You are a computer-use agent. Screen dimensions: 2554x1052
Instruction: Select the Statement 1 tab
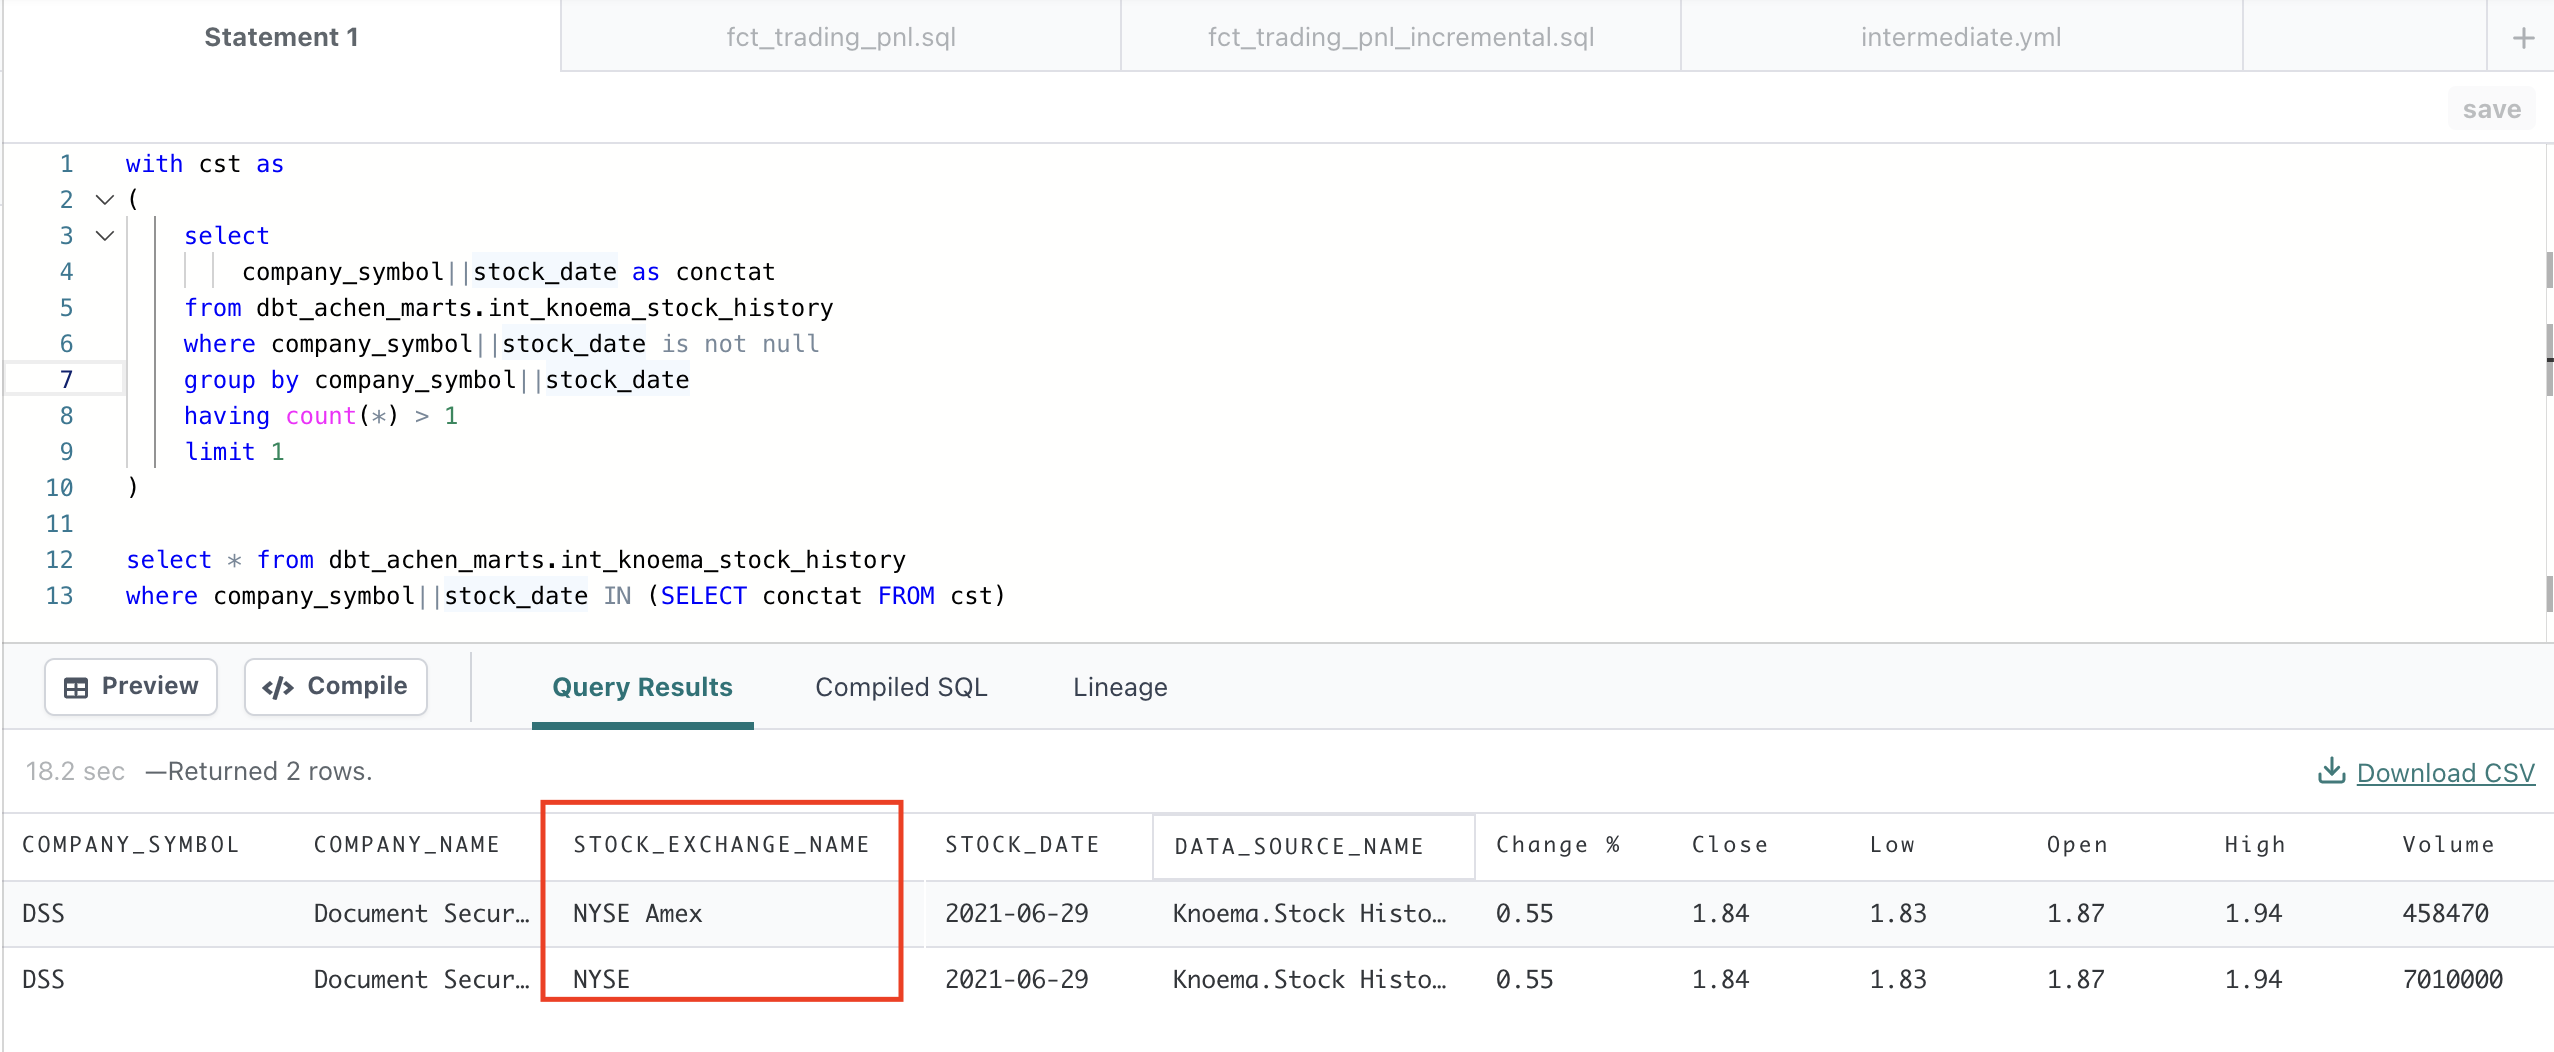281,37
